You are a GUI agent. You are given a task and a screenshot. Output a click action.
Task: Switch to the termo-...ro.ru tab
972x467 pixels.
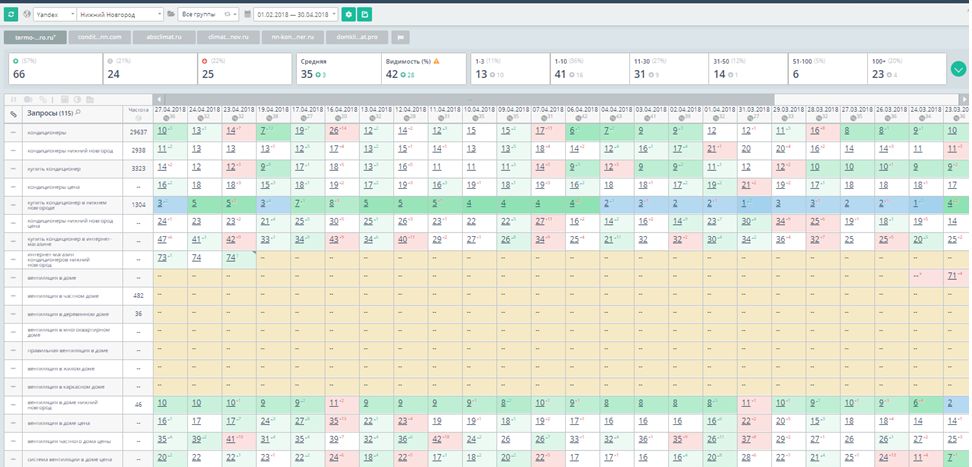coord(35,37)
